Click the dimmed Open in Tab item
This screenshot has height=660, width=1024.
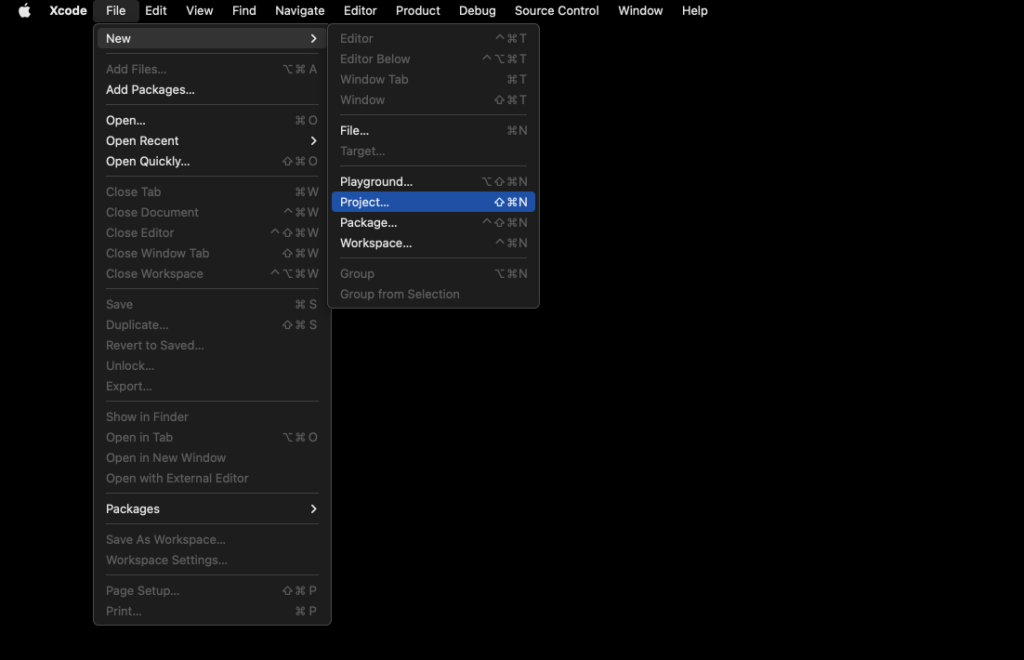coord(212,437)
